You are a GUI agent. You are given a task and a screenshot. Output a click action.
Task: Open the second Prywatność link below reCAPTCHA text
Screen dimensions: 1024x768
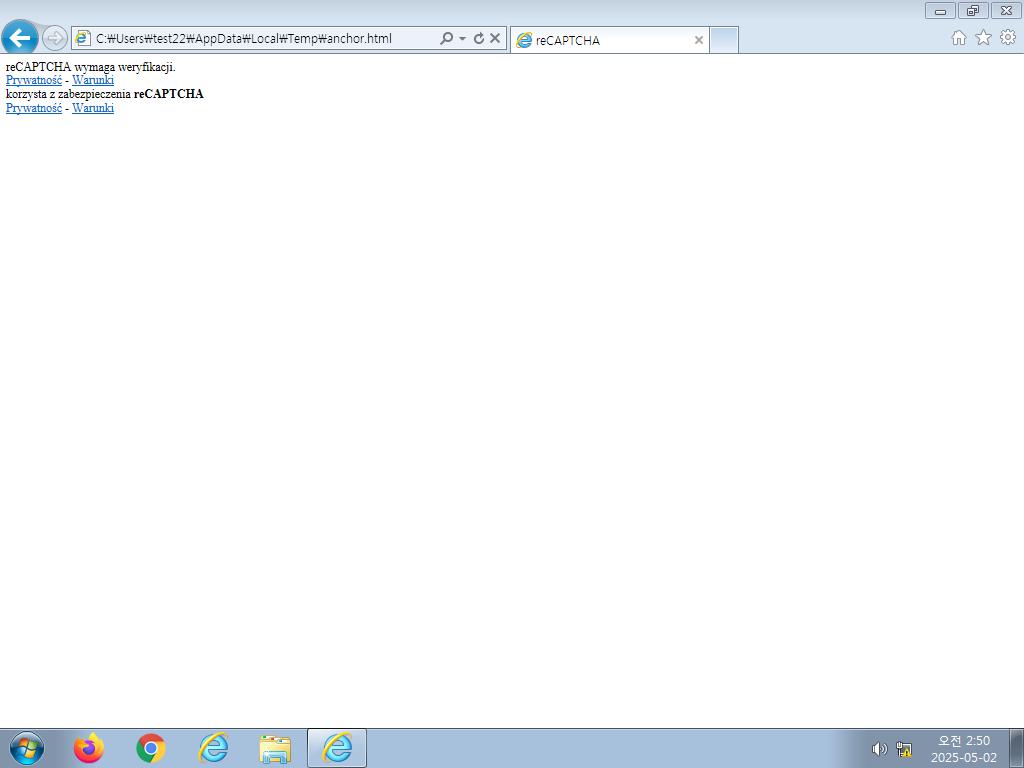click(x=34, y=108)
